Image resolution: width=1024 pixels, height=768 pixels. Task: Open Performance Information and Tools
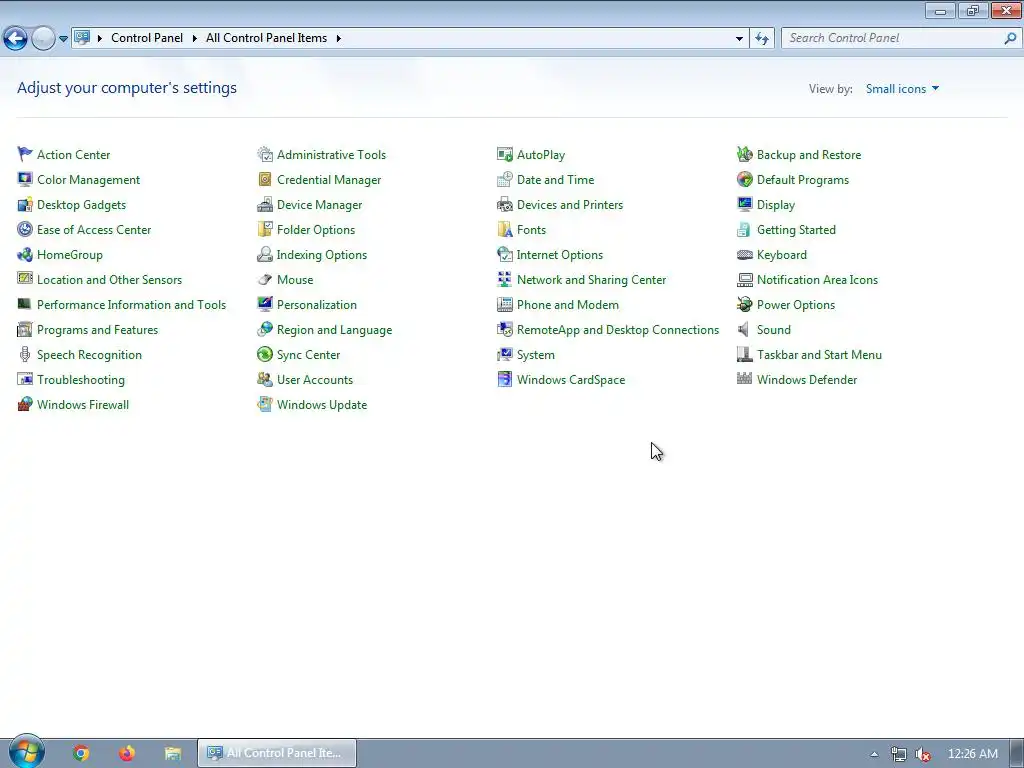pos(131,304)
